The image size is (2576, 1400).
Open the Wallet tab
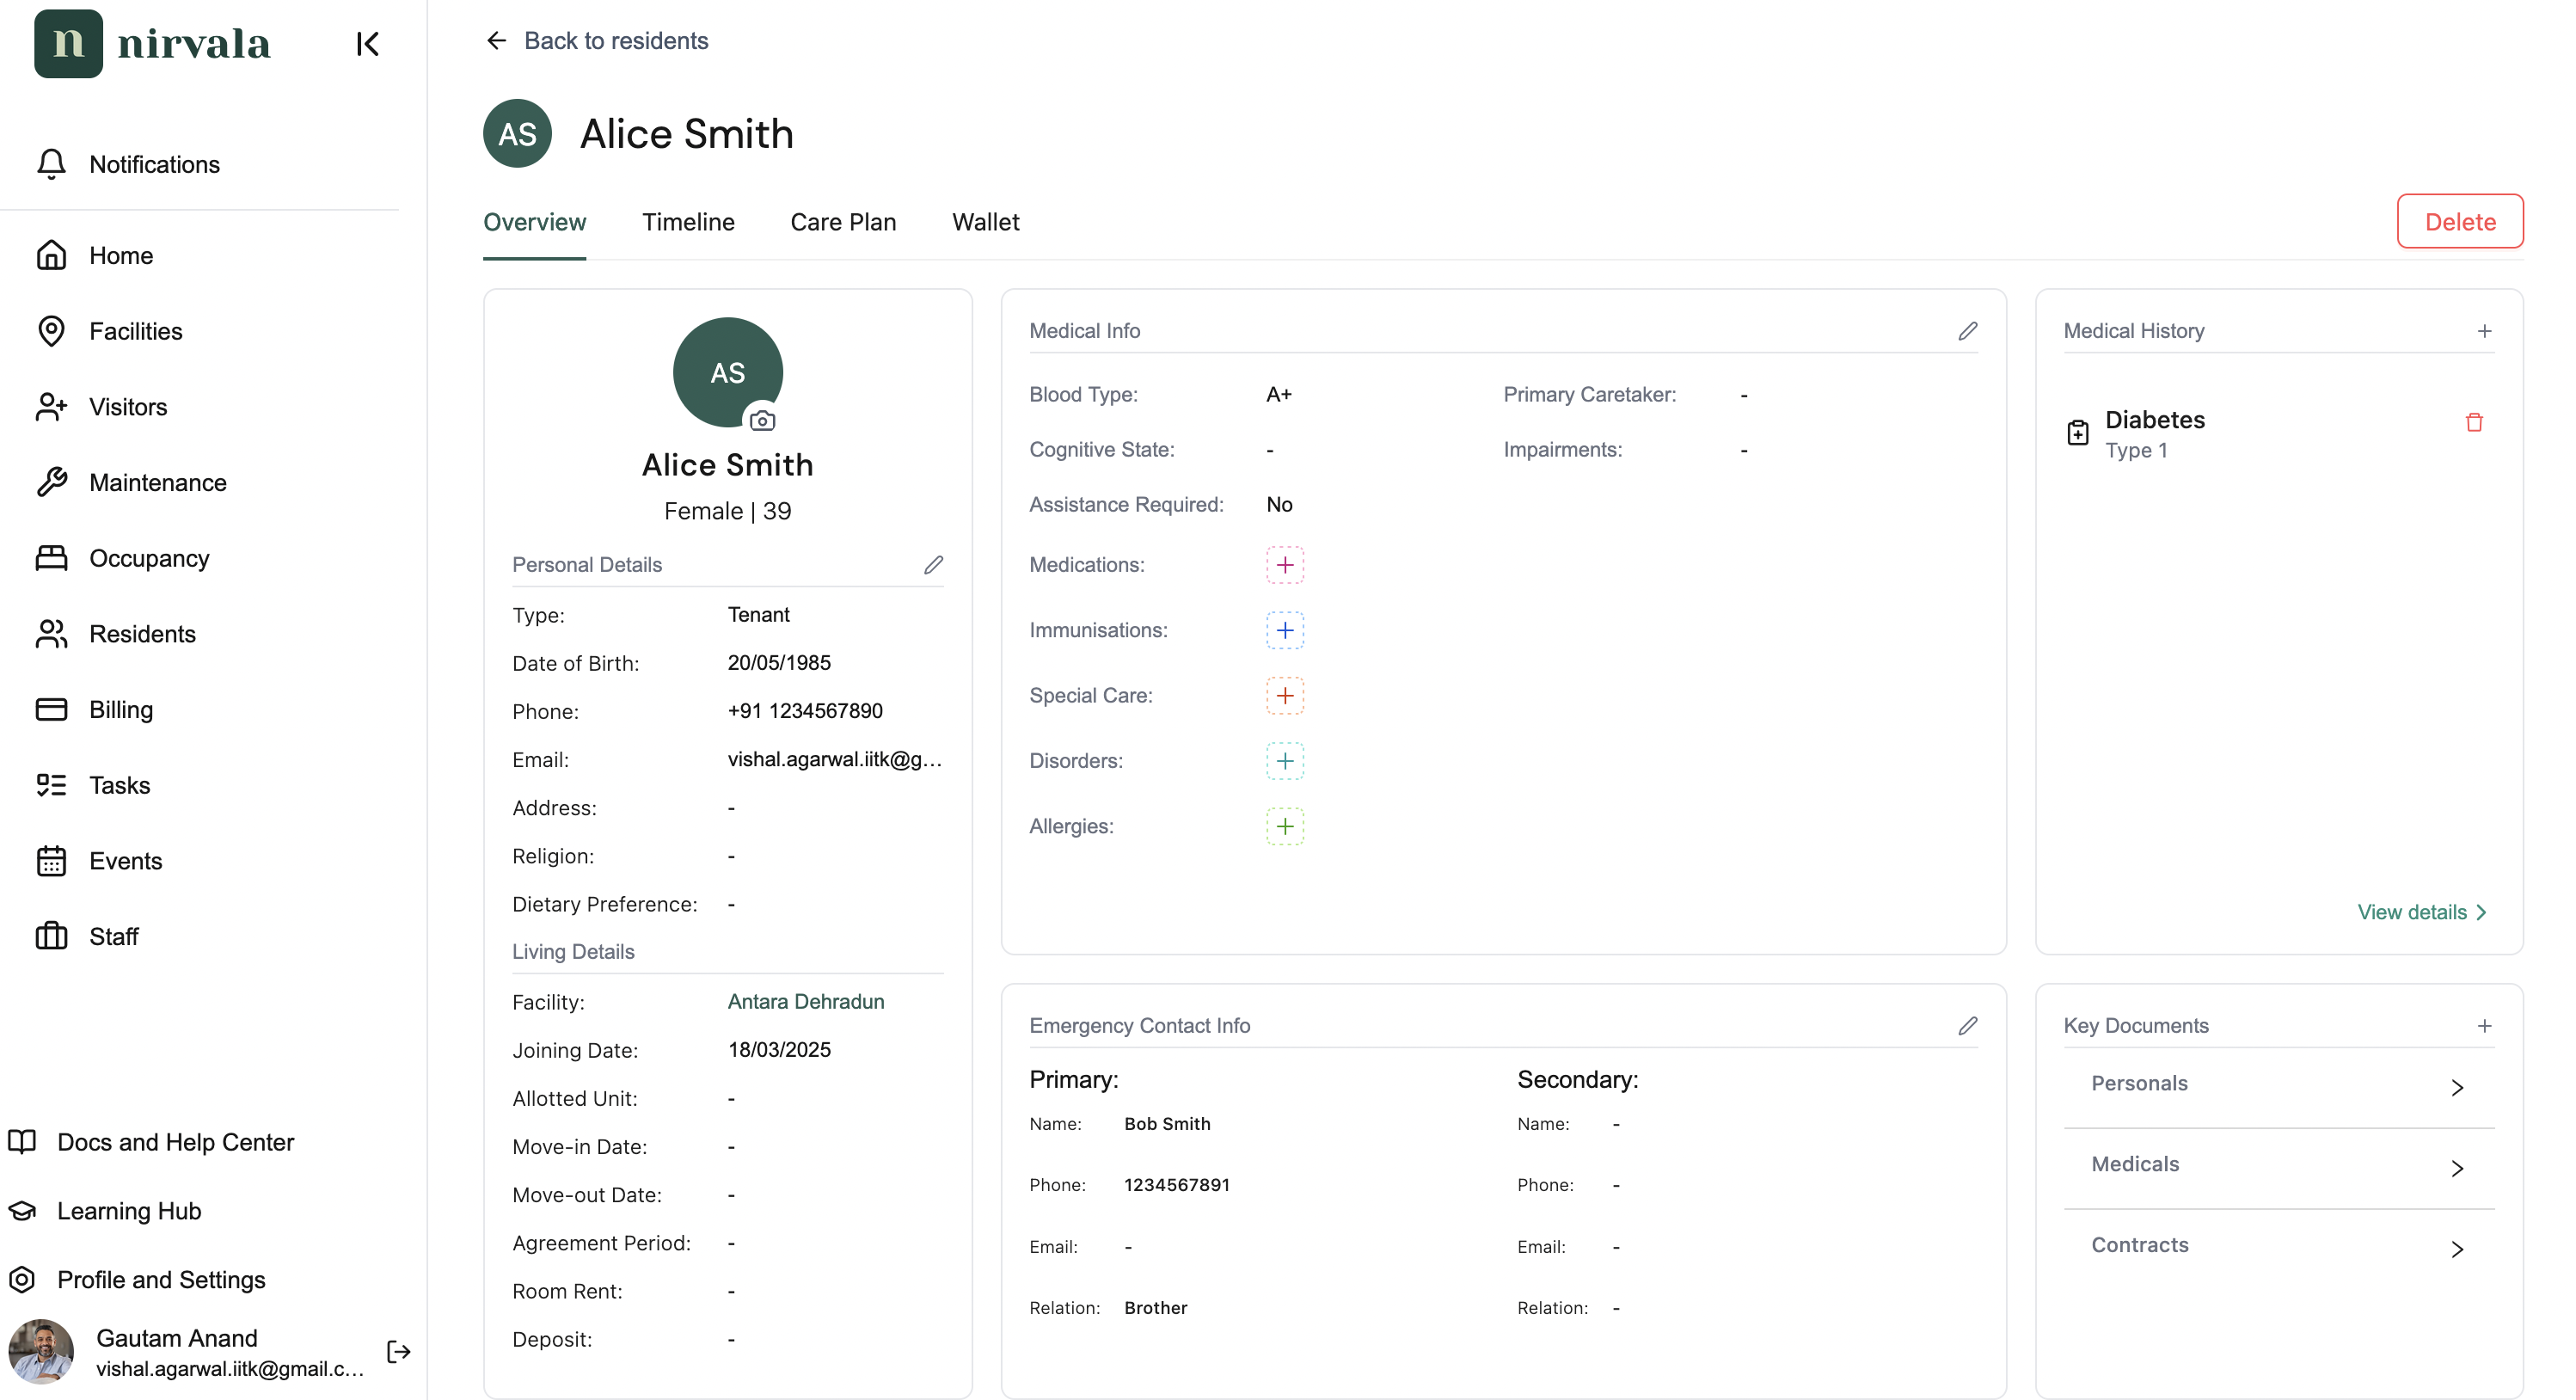985,222
